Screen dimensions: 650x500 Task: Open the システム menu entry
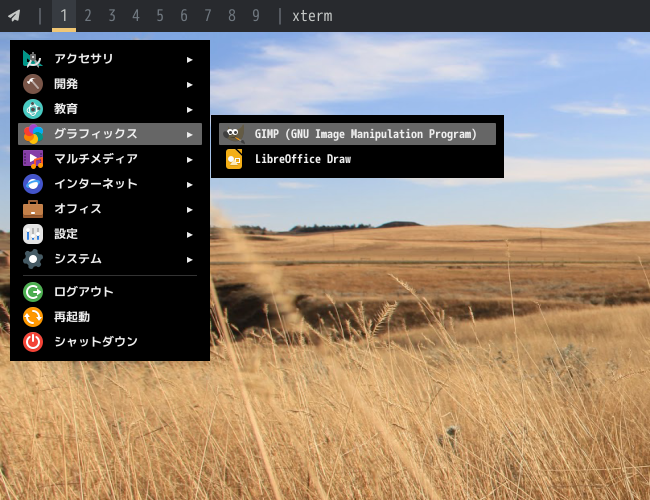[110, 259]
